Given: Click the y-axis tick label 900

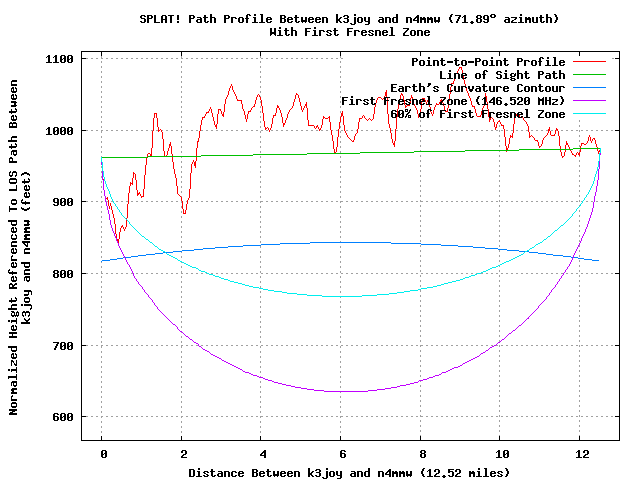Looking at the screenshot, I should tap(63, 202).
